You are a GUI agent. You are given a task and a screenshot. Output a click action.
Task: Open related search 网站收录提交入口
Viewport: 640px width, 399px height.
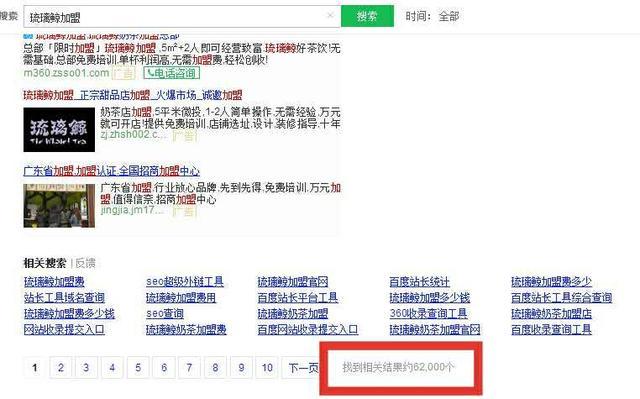click(x=64, y=329)
